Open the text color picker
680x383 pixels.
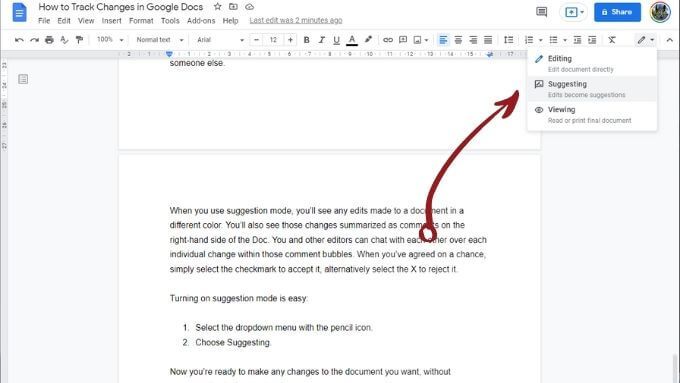pyautogui.click(x=352, y=40)
